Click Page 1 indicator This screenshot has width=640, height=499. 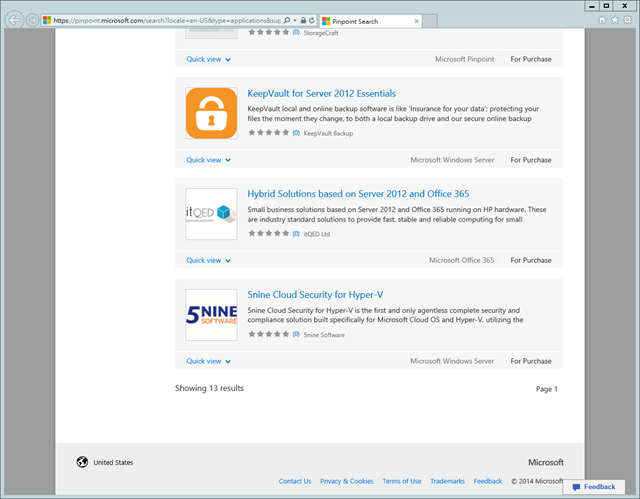(x=547, y=389)
